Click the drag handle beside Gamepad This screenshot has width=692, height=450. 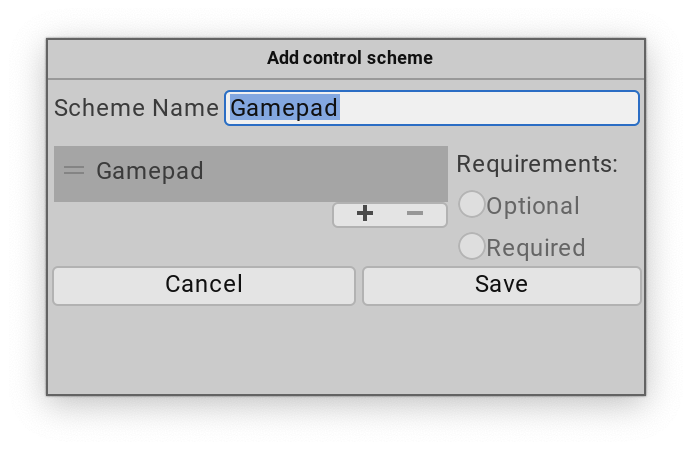[x=74, y=171]
